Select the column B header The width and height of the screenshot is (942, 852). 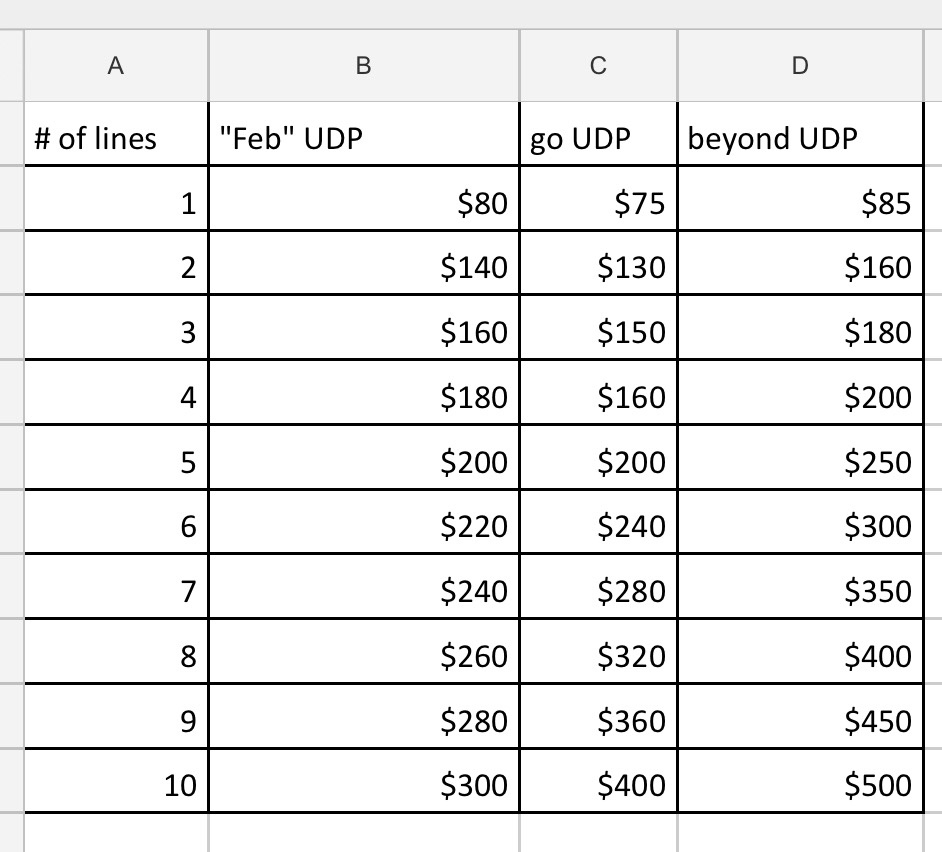pyautogui.click(x=363, y=66)
